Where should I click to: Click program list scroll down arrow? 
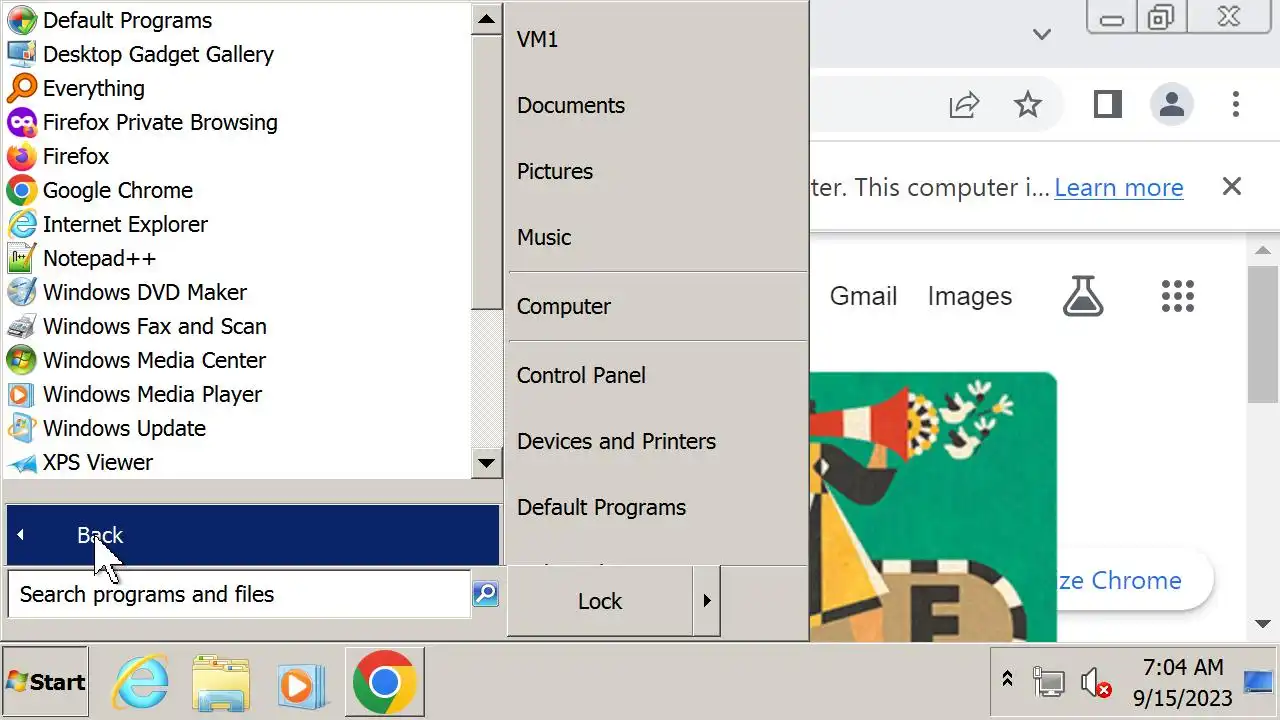486,462
